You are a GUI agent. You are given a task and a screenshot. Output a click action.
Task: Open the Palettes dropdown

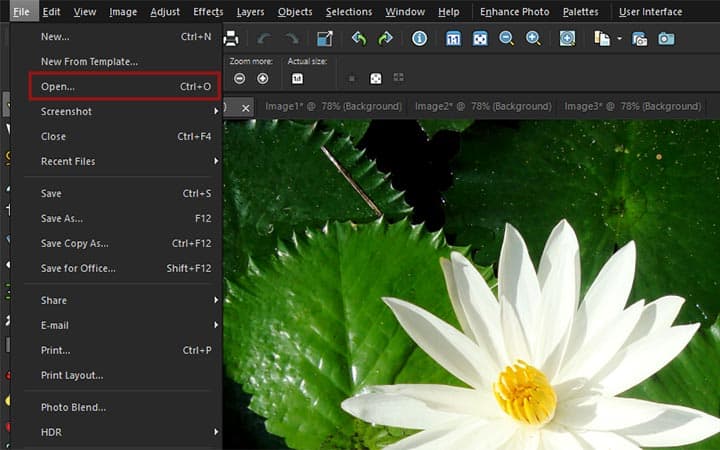(x=580, y=11)
